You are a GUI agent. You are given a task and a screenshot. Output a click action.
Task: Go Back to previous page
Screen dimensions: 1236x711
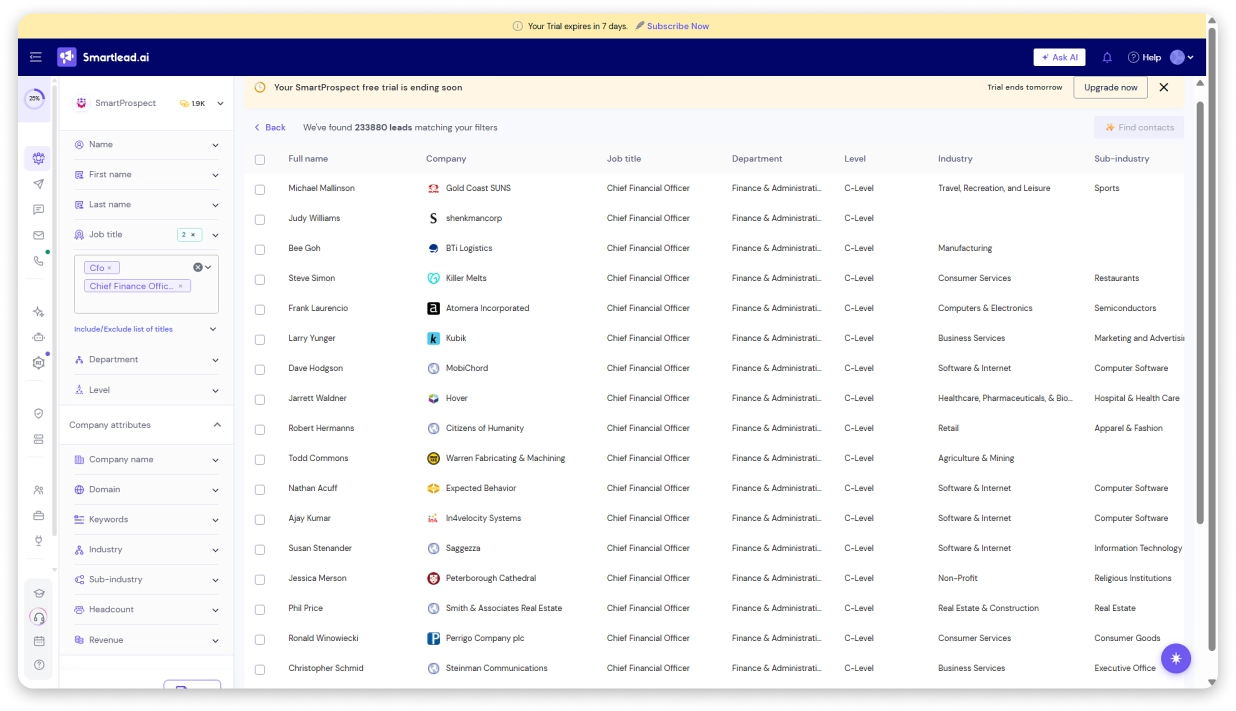(270, 127)
